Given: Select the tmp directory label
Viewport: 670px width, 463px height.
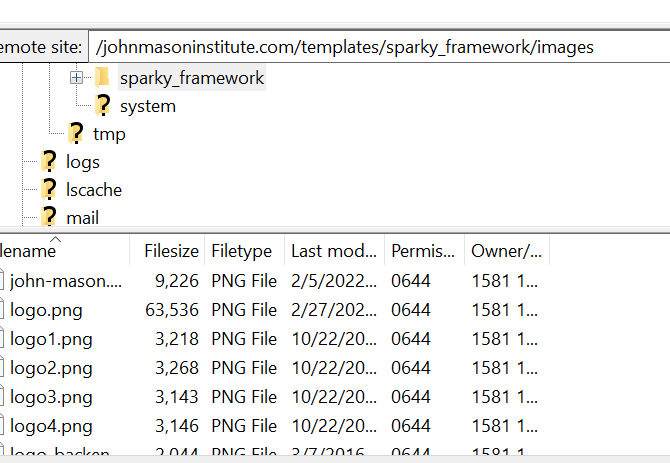Looking at the screenshot, I should click(109, 134).
